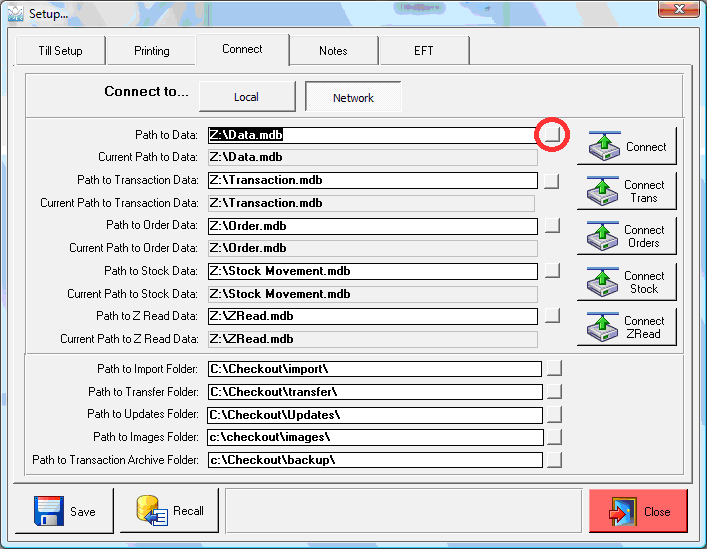Viewport: 707px width, 549px height.
Task: Open the EFT tab
Action: point(424,51)
